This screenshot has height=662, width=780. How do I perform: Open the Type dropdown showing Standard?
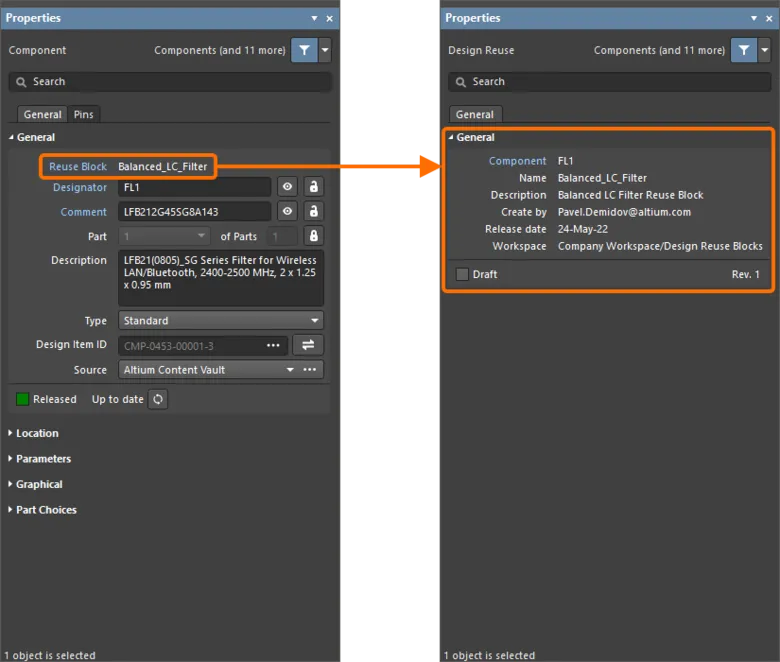point(221,321)
